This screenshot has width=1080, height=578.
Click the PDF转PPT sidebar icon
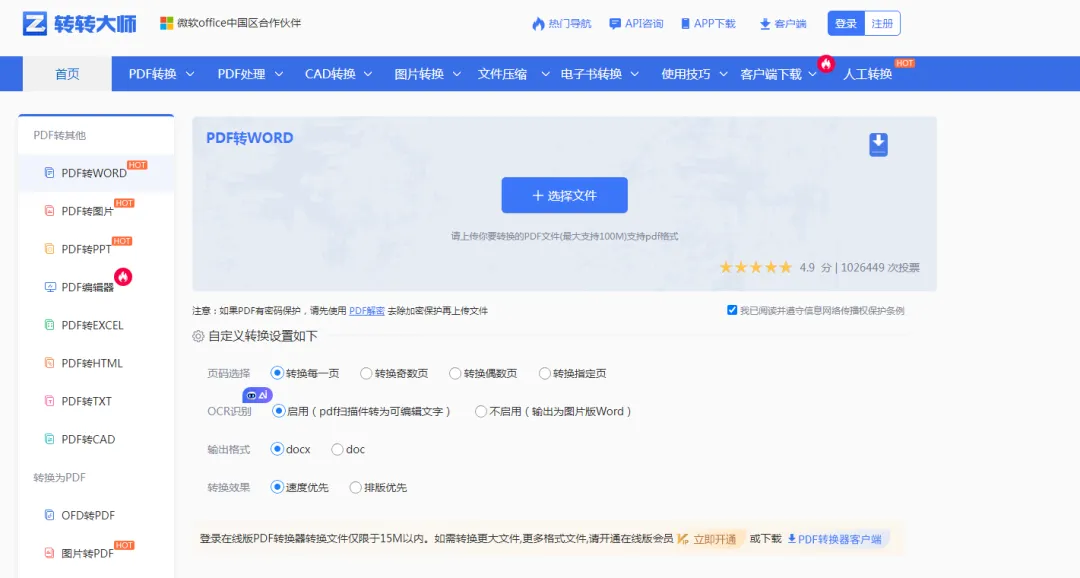click(50, 249)
